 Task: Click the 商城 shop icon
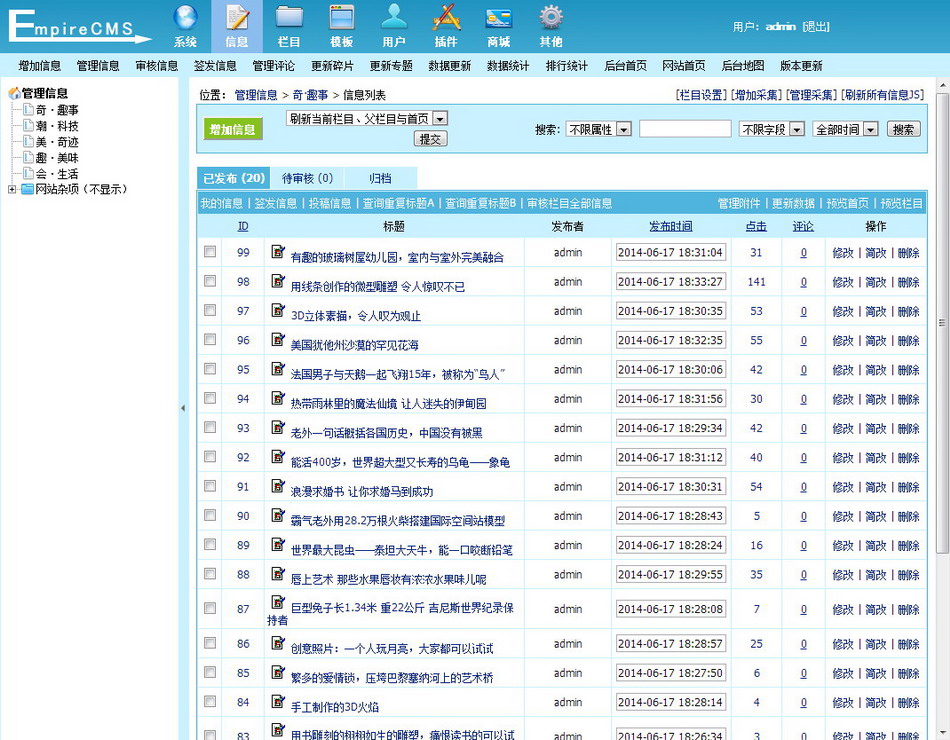point(498,19)
